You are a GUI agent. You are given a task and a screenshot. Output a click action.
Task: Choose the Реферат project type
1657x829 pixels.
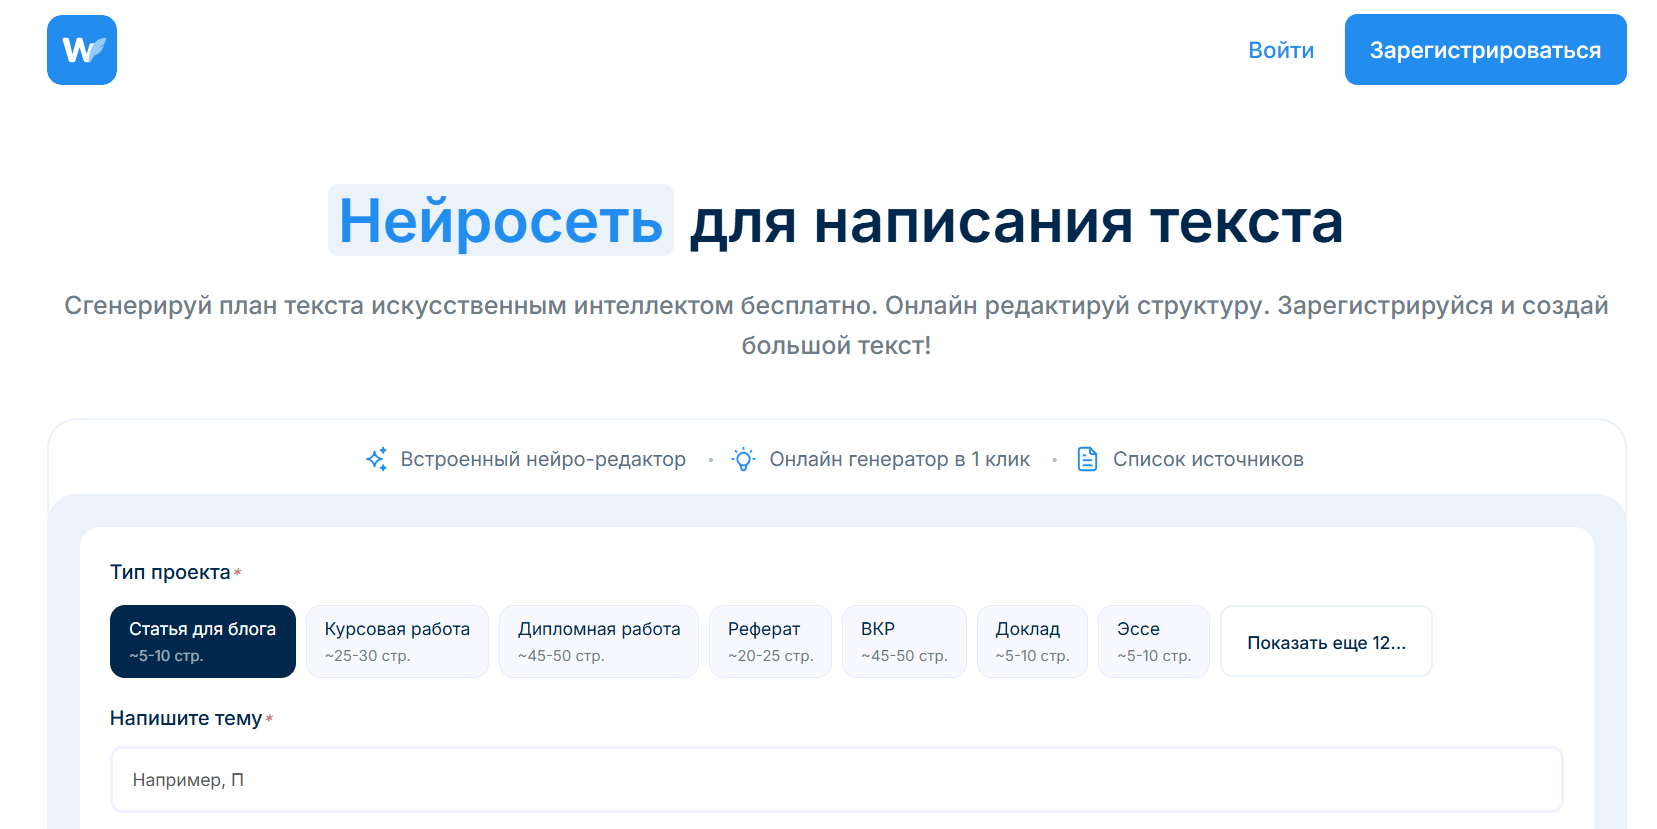click(x=770, y=641)
